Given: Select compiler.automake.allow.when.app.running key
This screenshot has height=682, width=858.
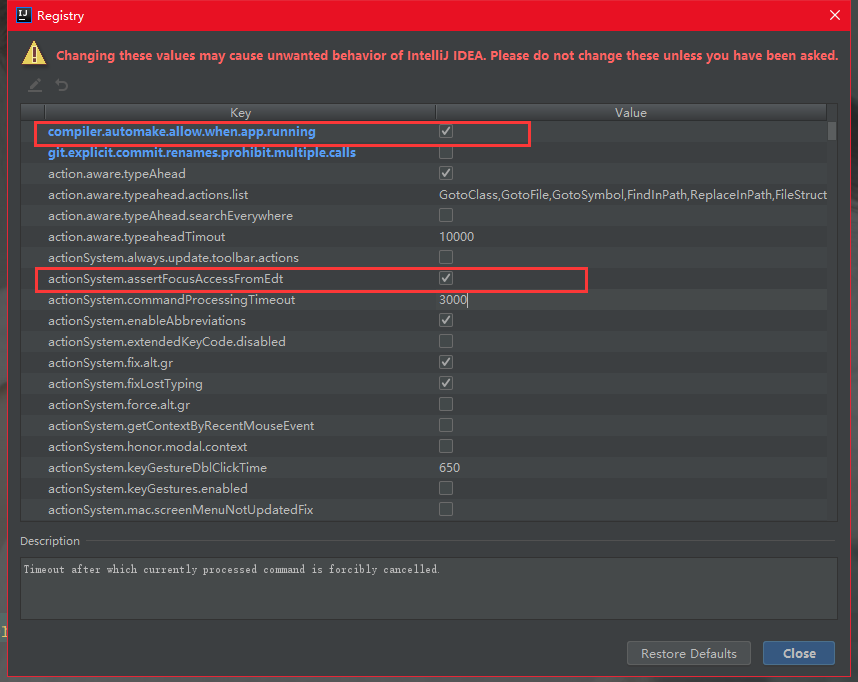Looking at the screenshot, I should [x=182, y=131].
